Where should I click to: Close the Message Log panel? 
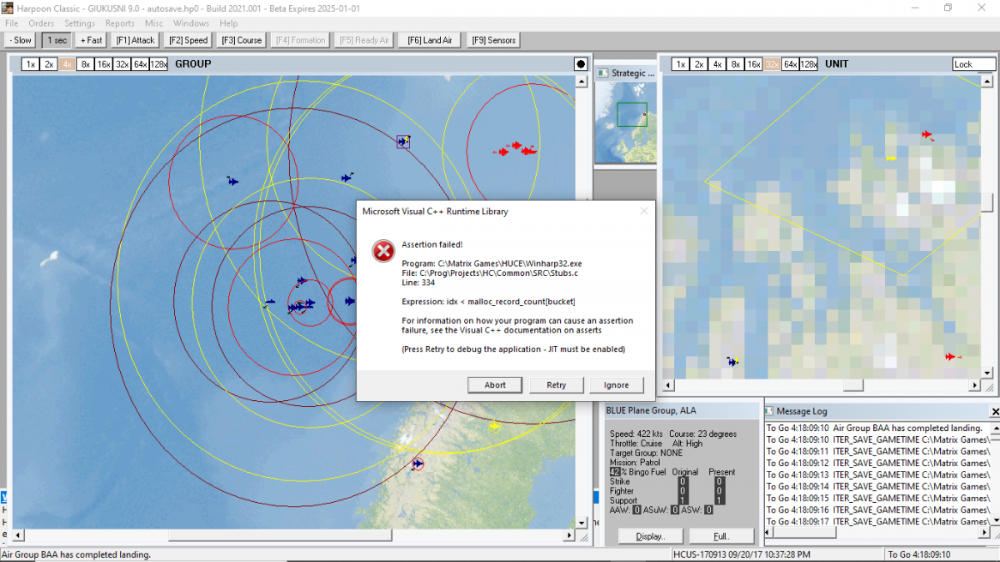pos(995,411)
